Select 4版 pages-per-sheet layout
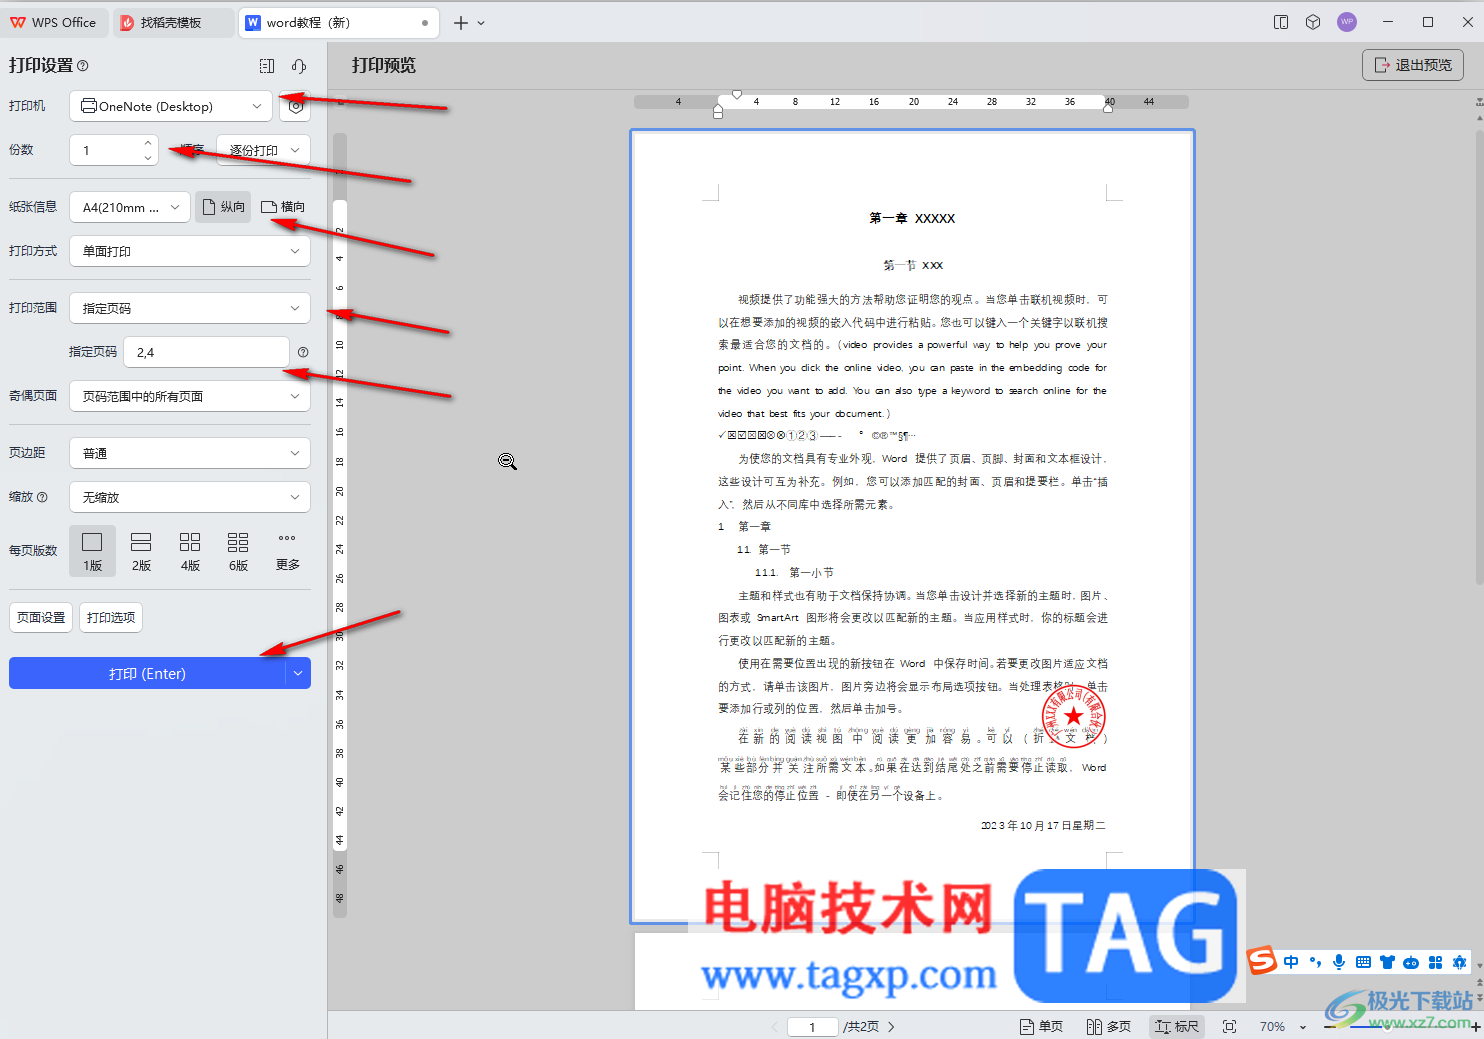The width and height of the screenshot is (1484, 1039). [190, 551]
